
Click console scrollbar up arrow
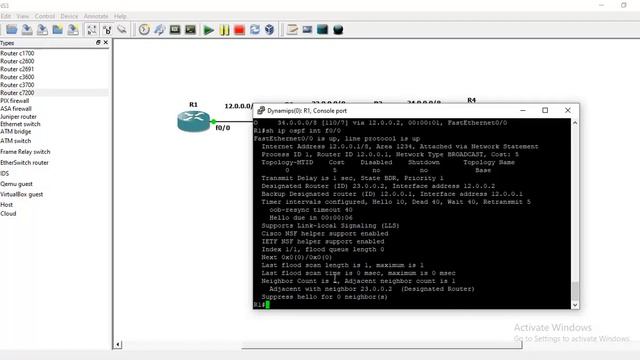pyautogui.click(x=575, y=123)
